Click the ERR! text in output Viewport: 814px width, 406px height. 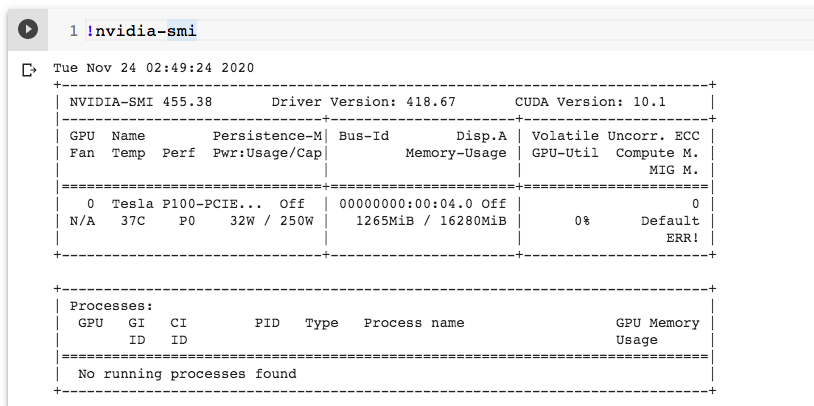click(682, 238)
